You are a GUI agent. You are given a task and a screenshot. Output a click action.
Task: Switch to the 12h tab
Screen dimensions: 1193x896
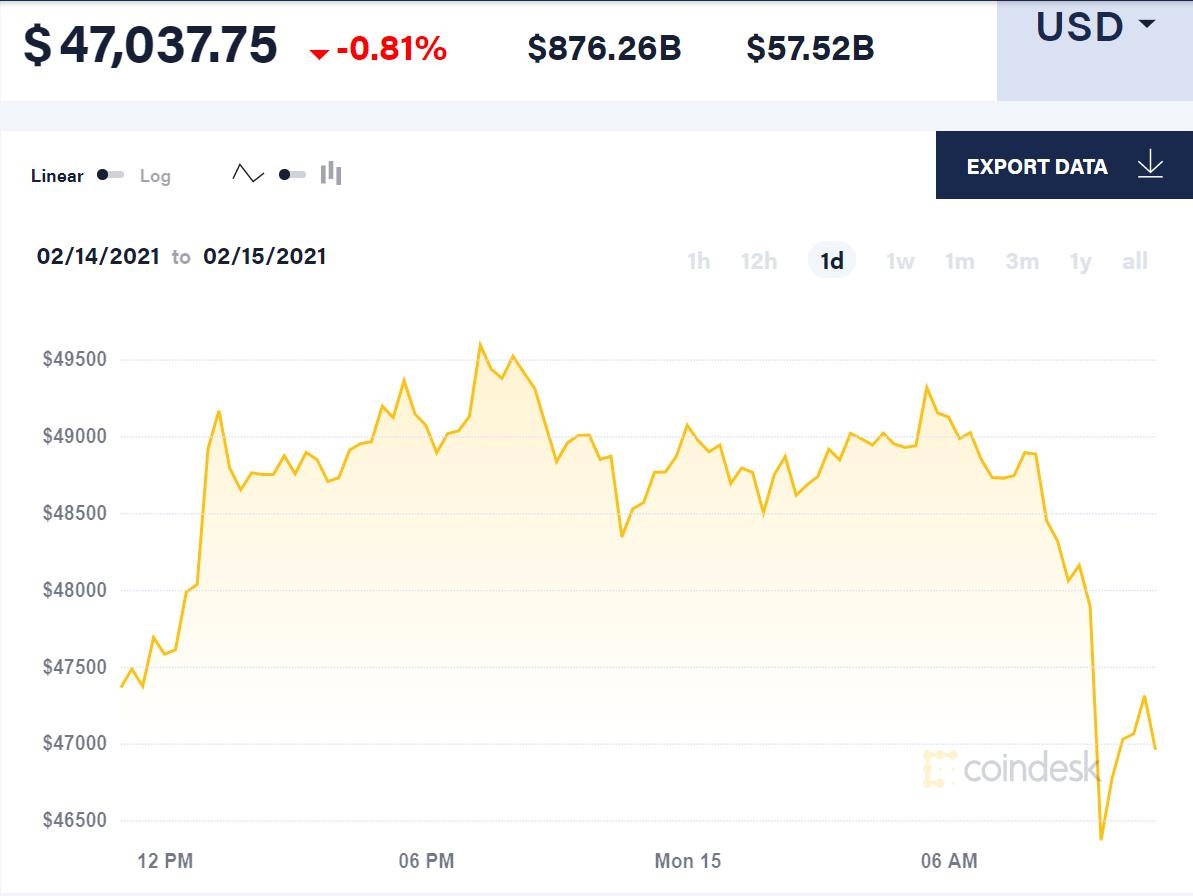[760, 261]
